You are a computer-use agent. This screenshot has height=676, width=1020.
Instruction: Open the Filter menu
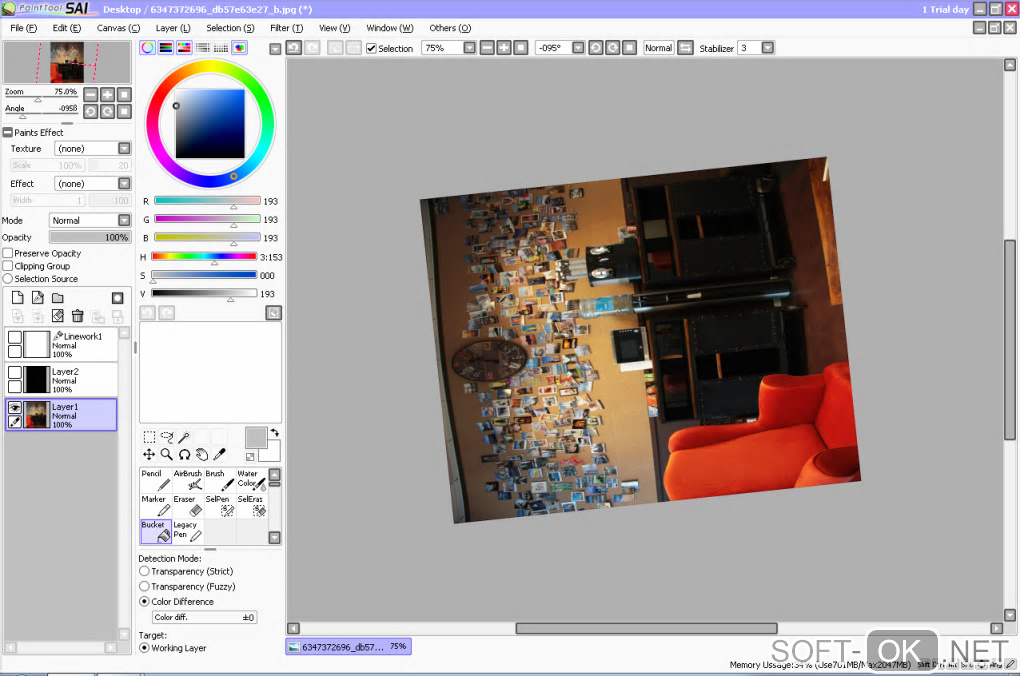click(286, 28)
